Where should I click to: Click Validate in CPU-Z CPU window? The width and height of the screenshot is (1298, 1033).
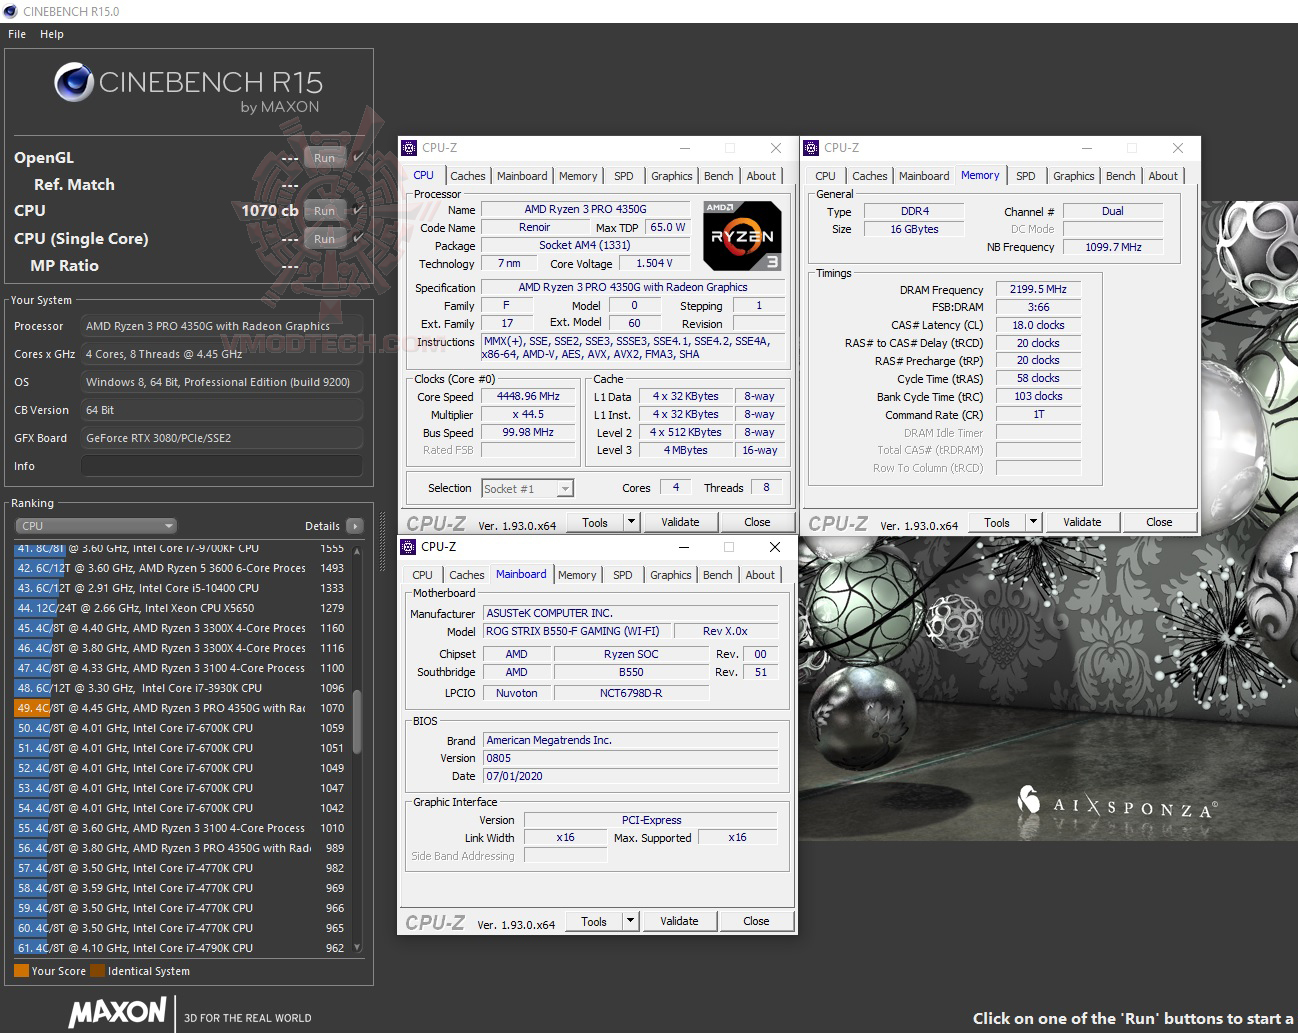[x=680, y=522]
